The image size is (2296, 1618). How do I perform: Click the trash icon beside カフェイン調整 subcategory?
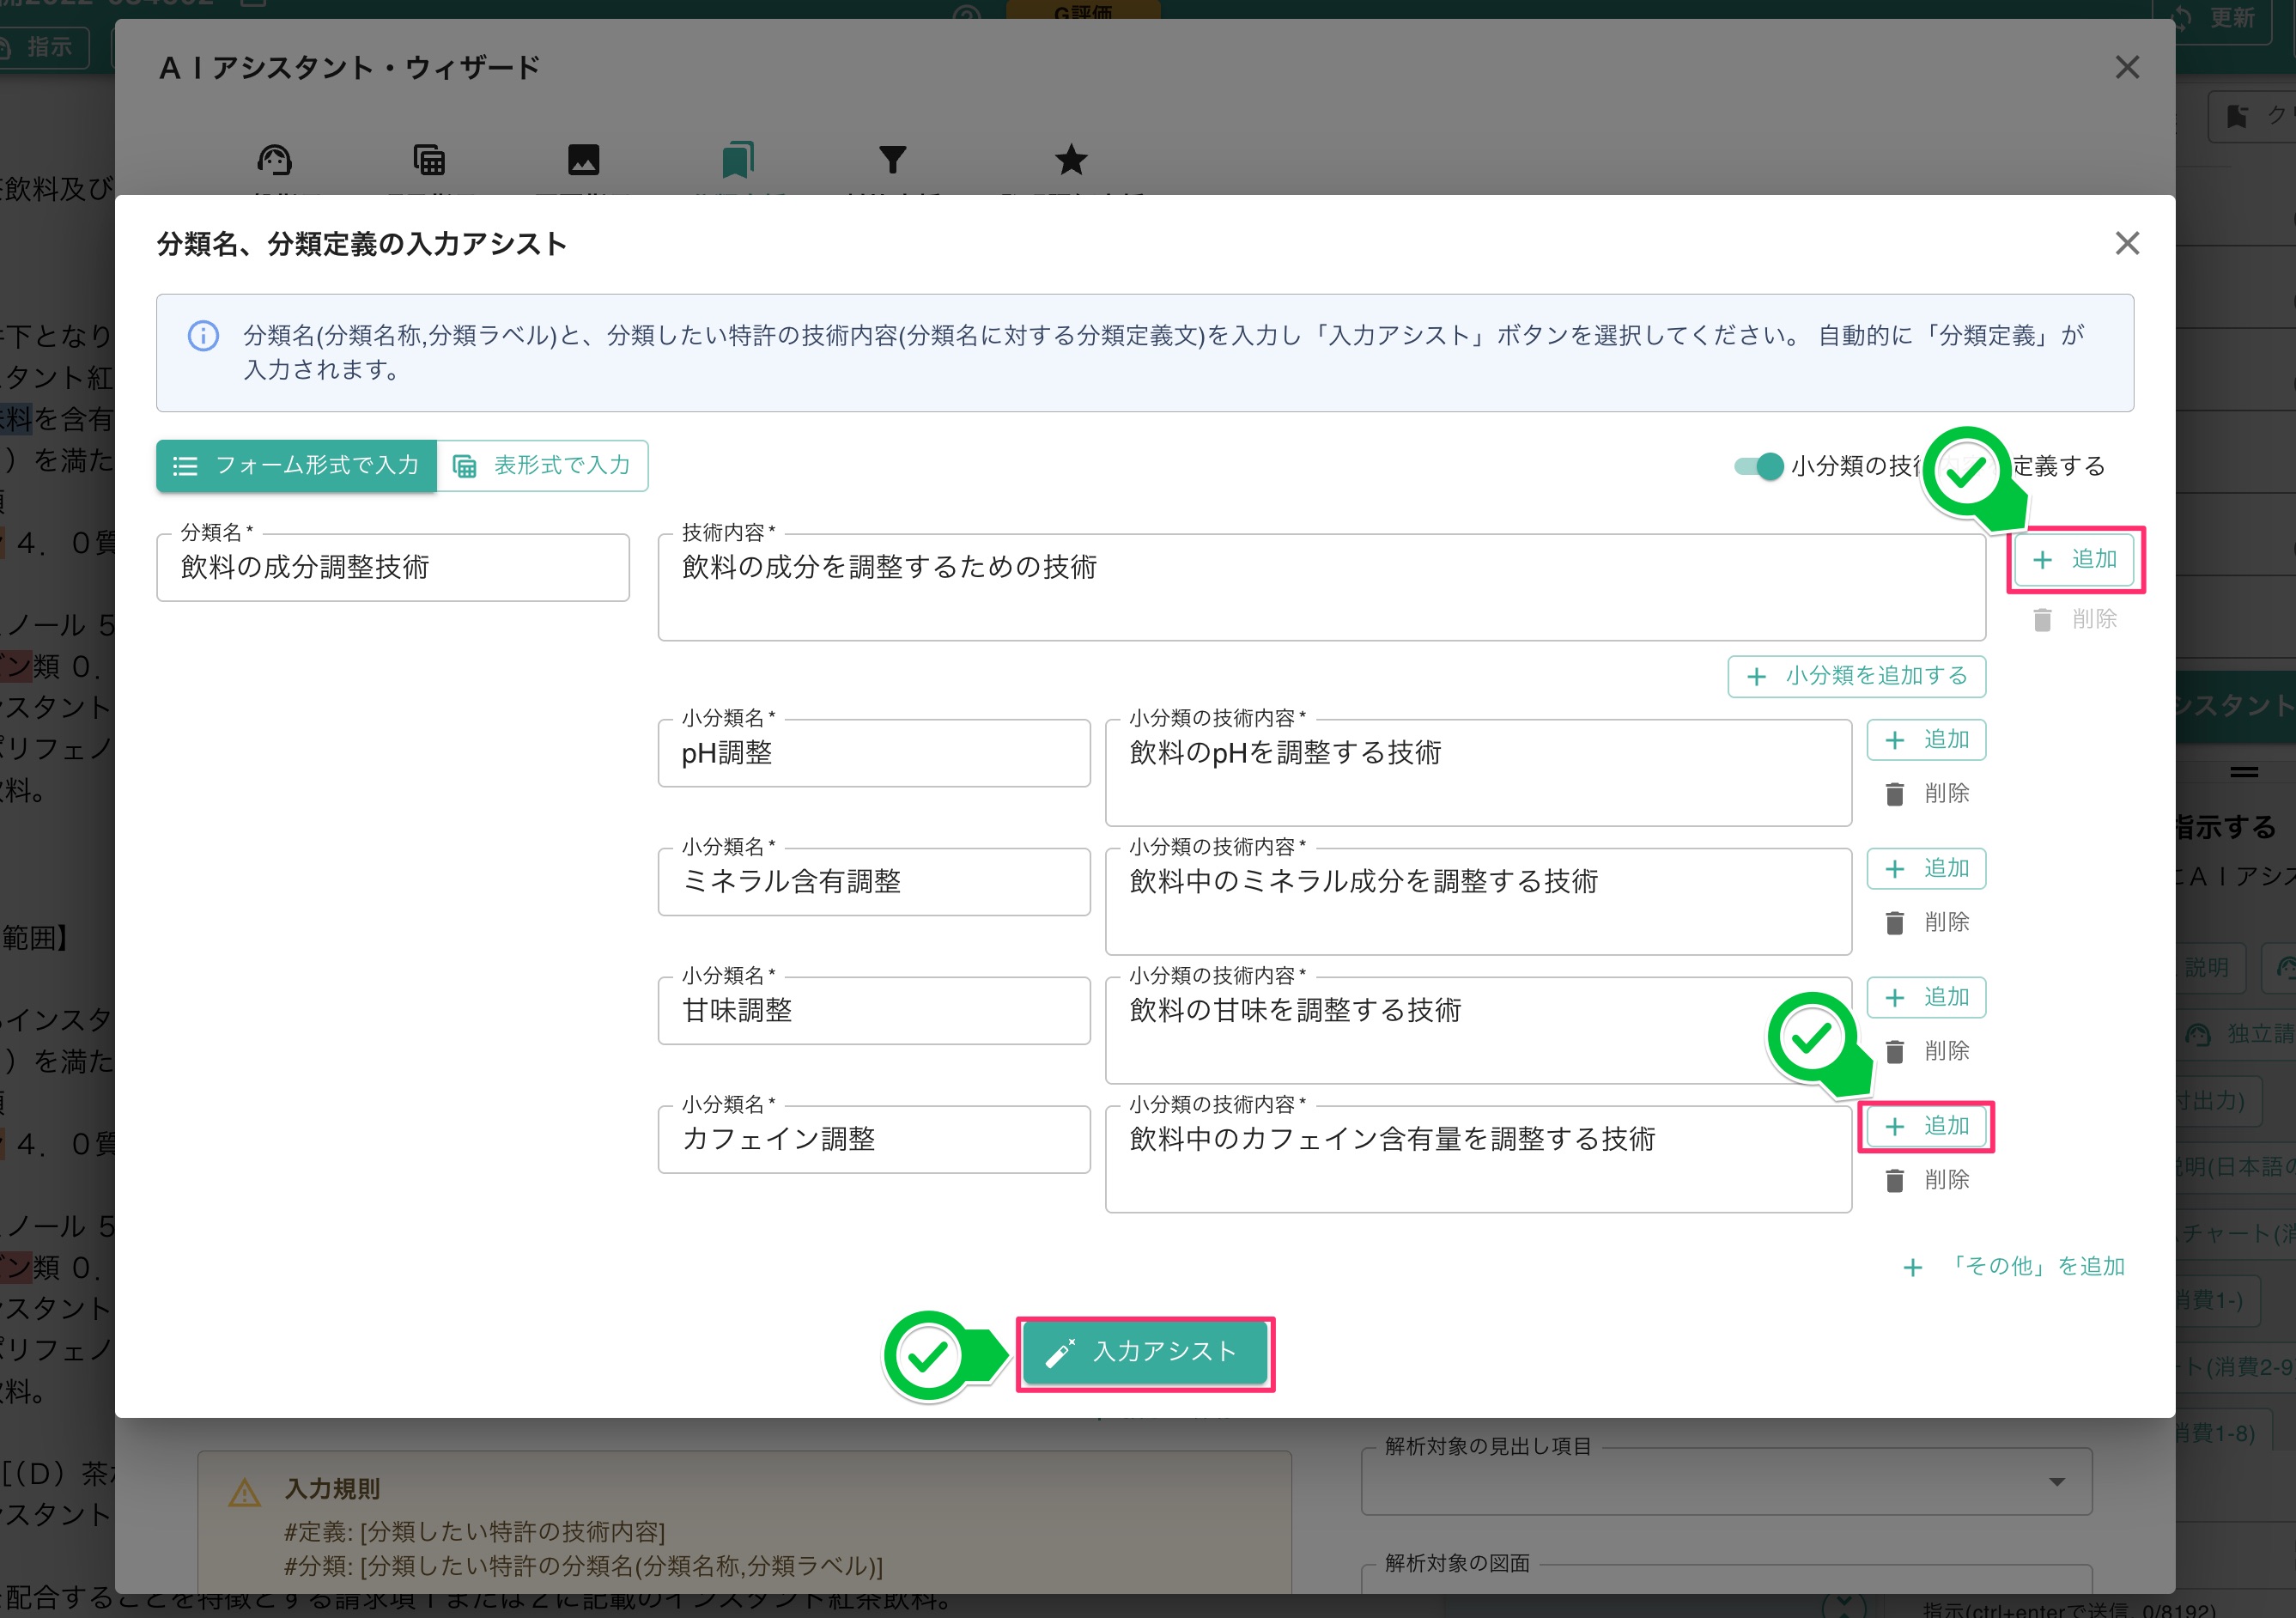pyautogui.click(x=1894, y=1180)
